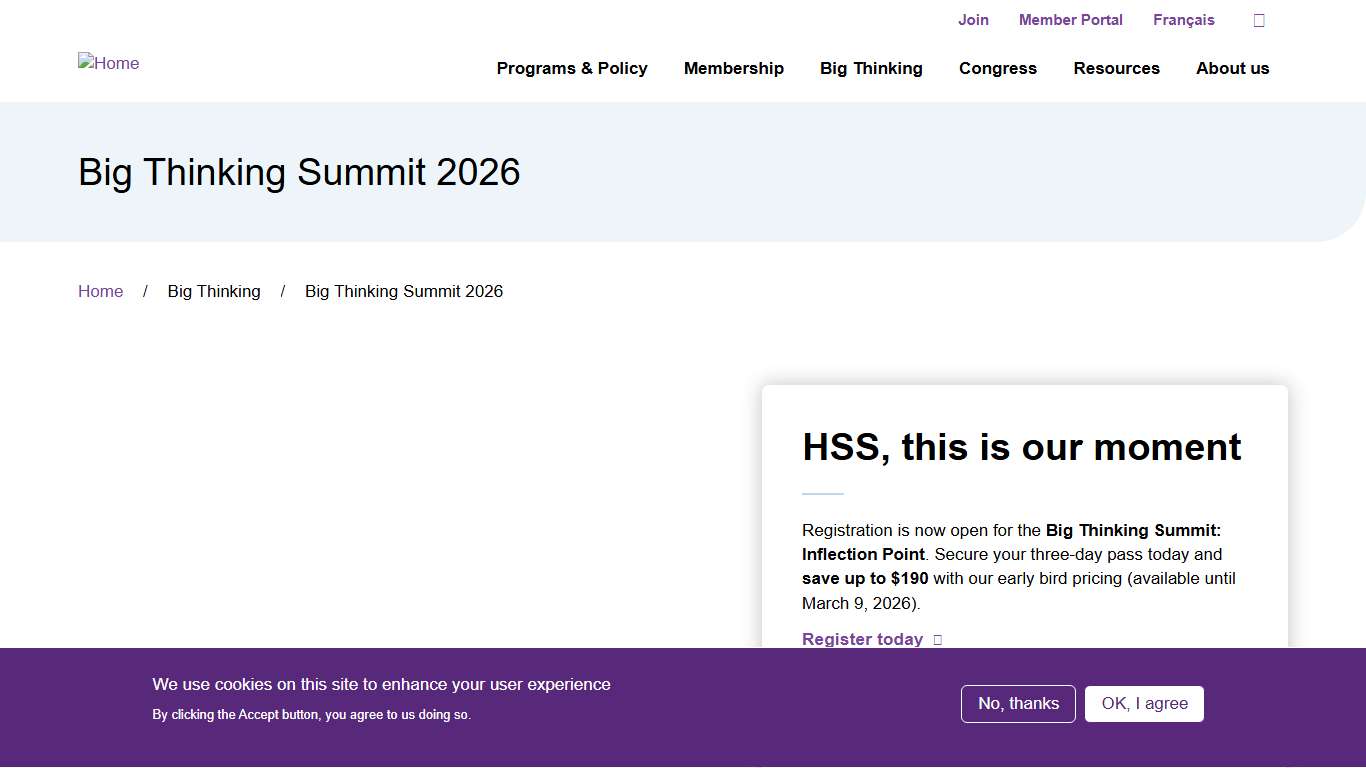Viewport: 1366px width, 768px height.
Task: Open Big Thinking from the breadcrumb trail
Action: click(214, 291)
